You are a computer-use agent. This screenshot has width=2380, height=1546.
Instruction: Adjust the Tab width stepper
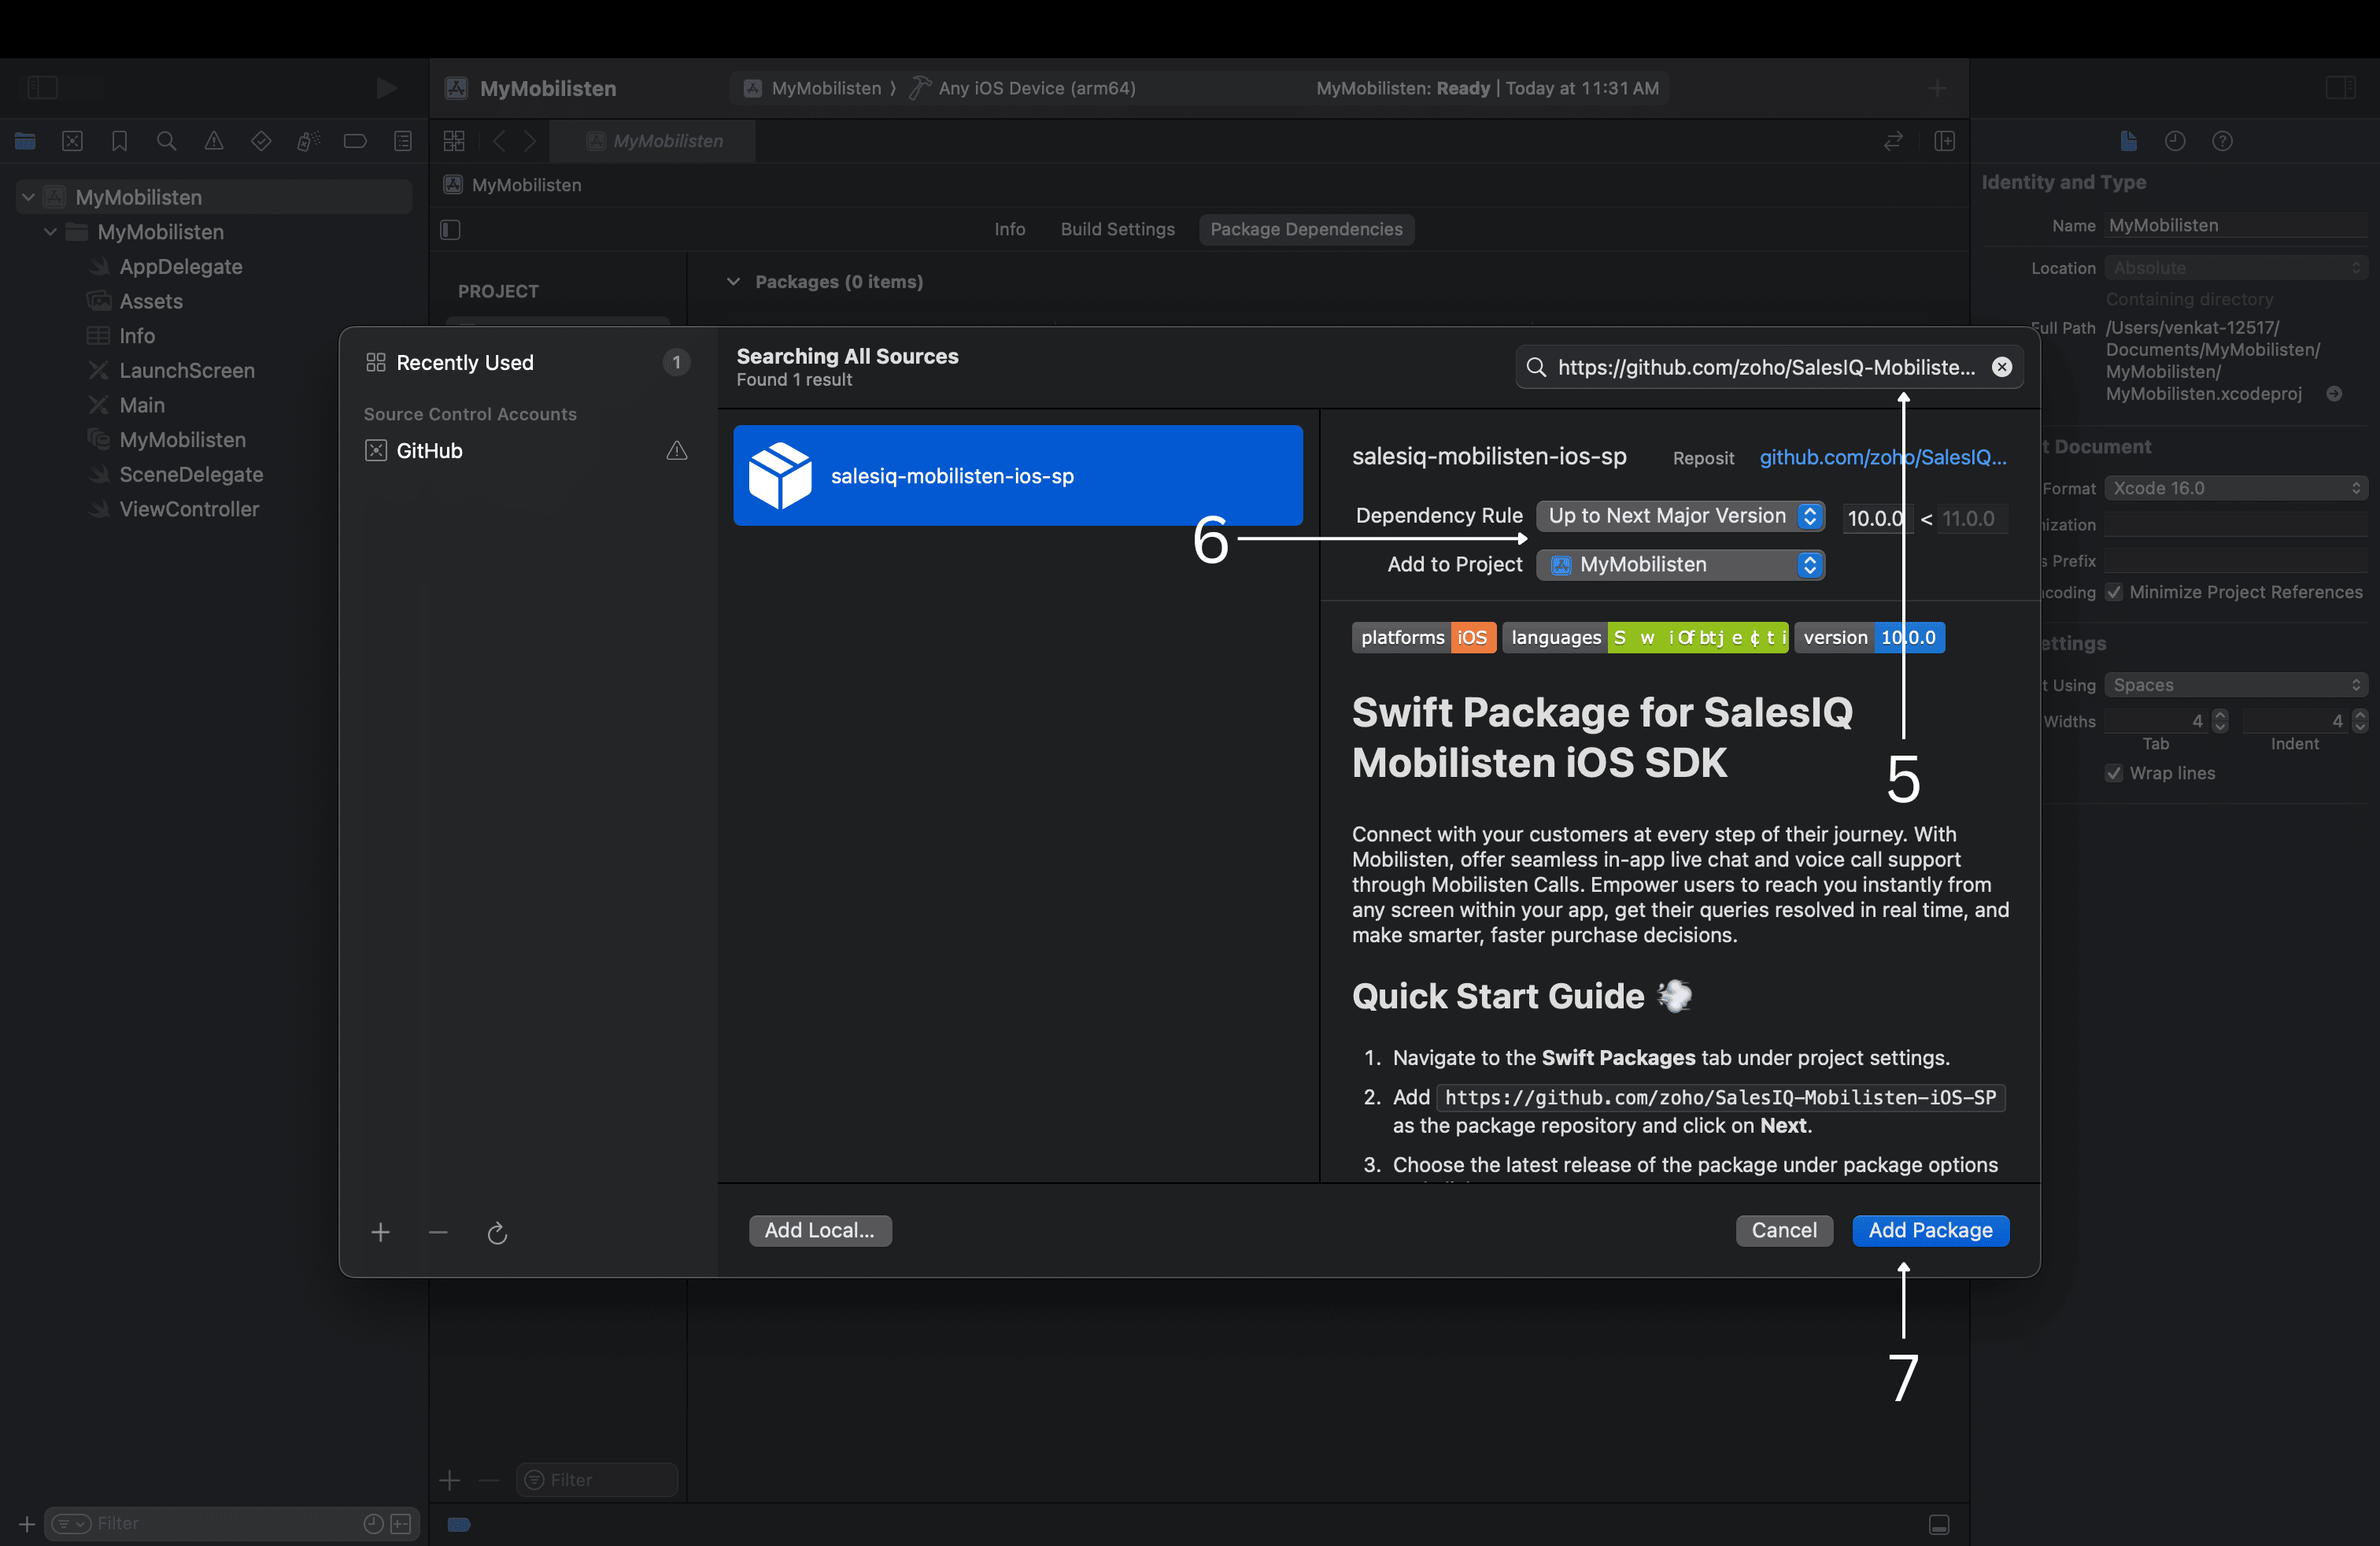click(2220, 721)
